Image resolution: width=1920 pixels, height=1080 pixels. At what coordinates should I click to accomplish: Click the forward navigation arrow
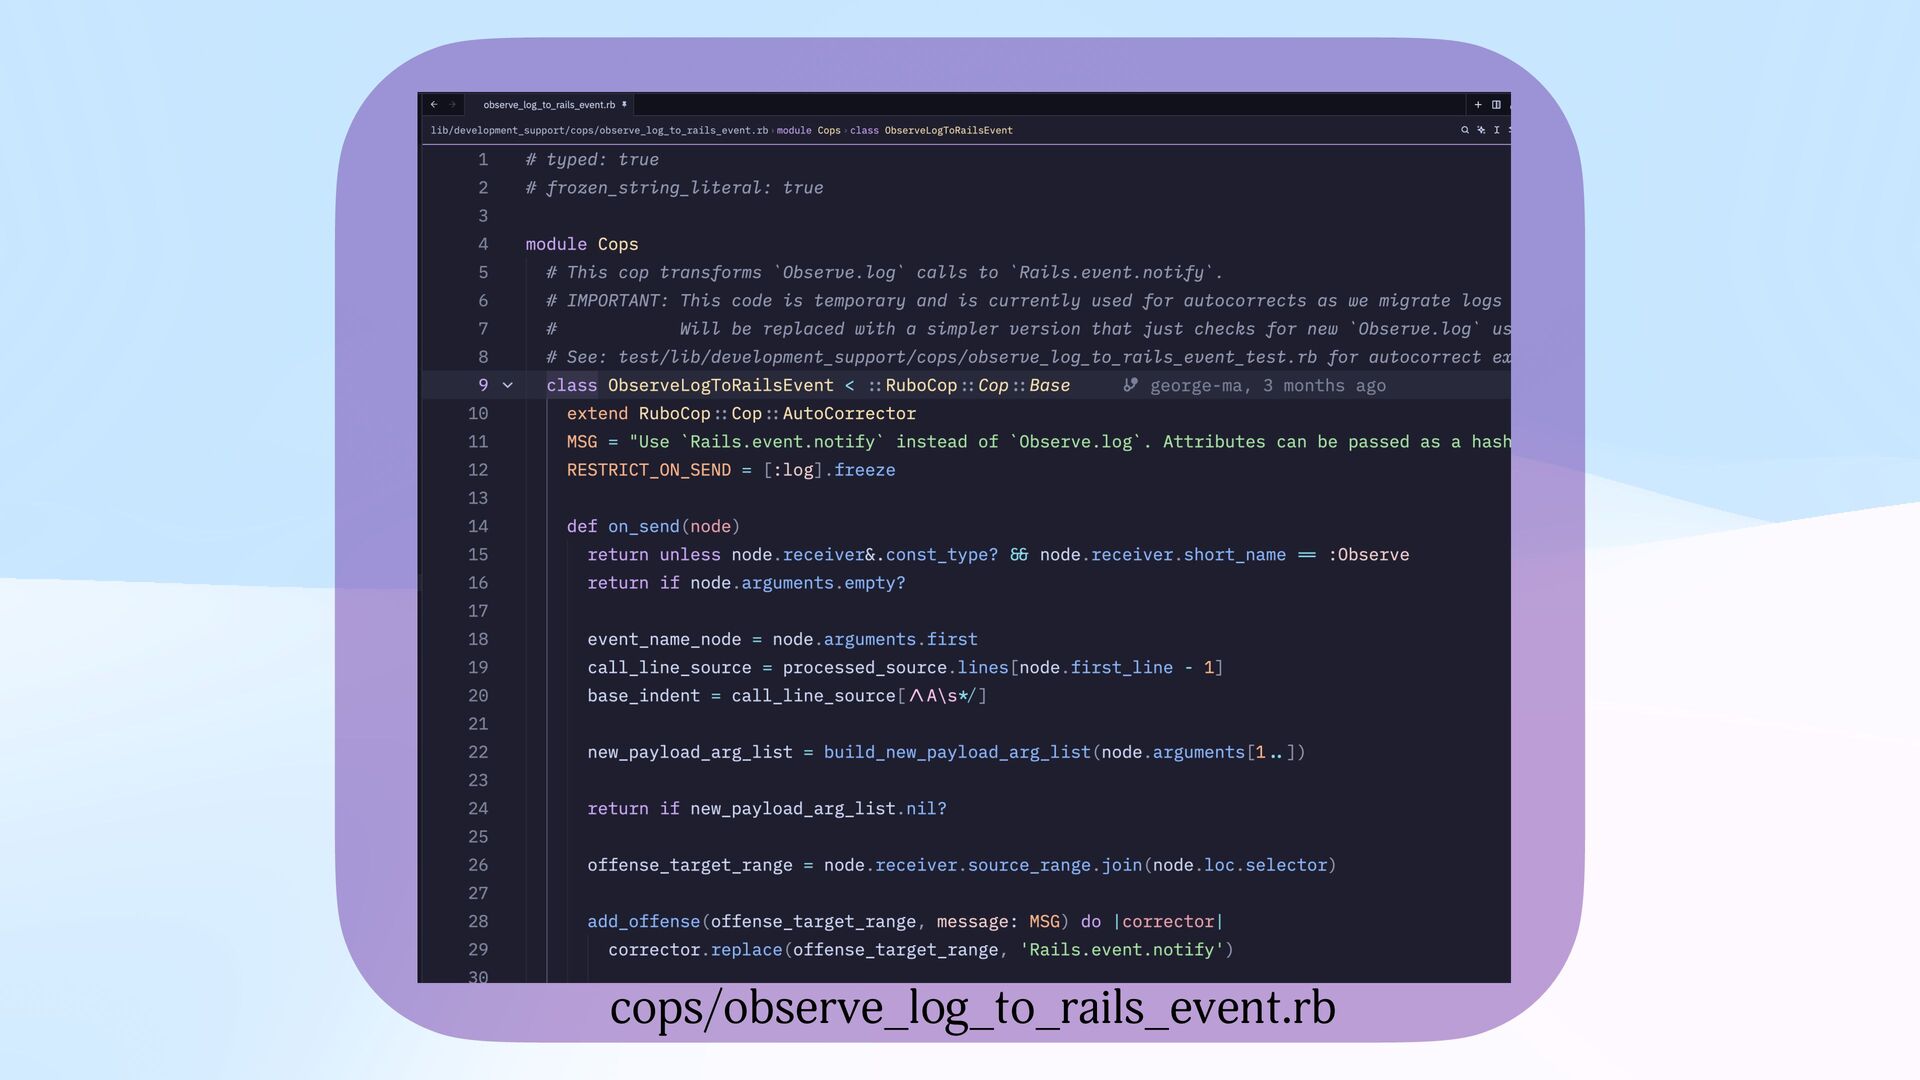[x=452, y=104]
